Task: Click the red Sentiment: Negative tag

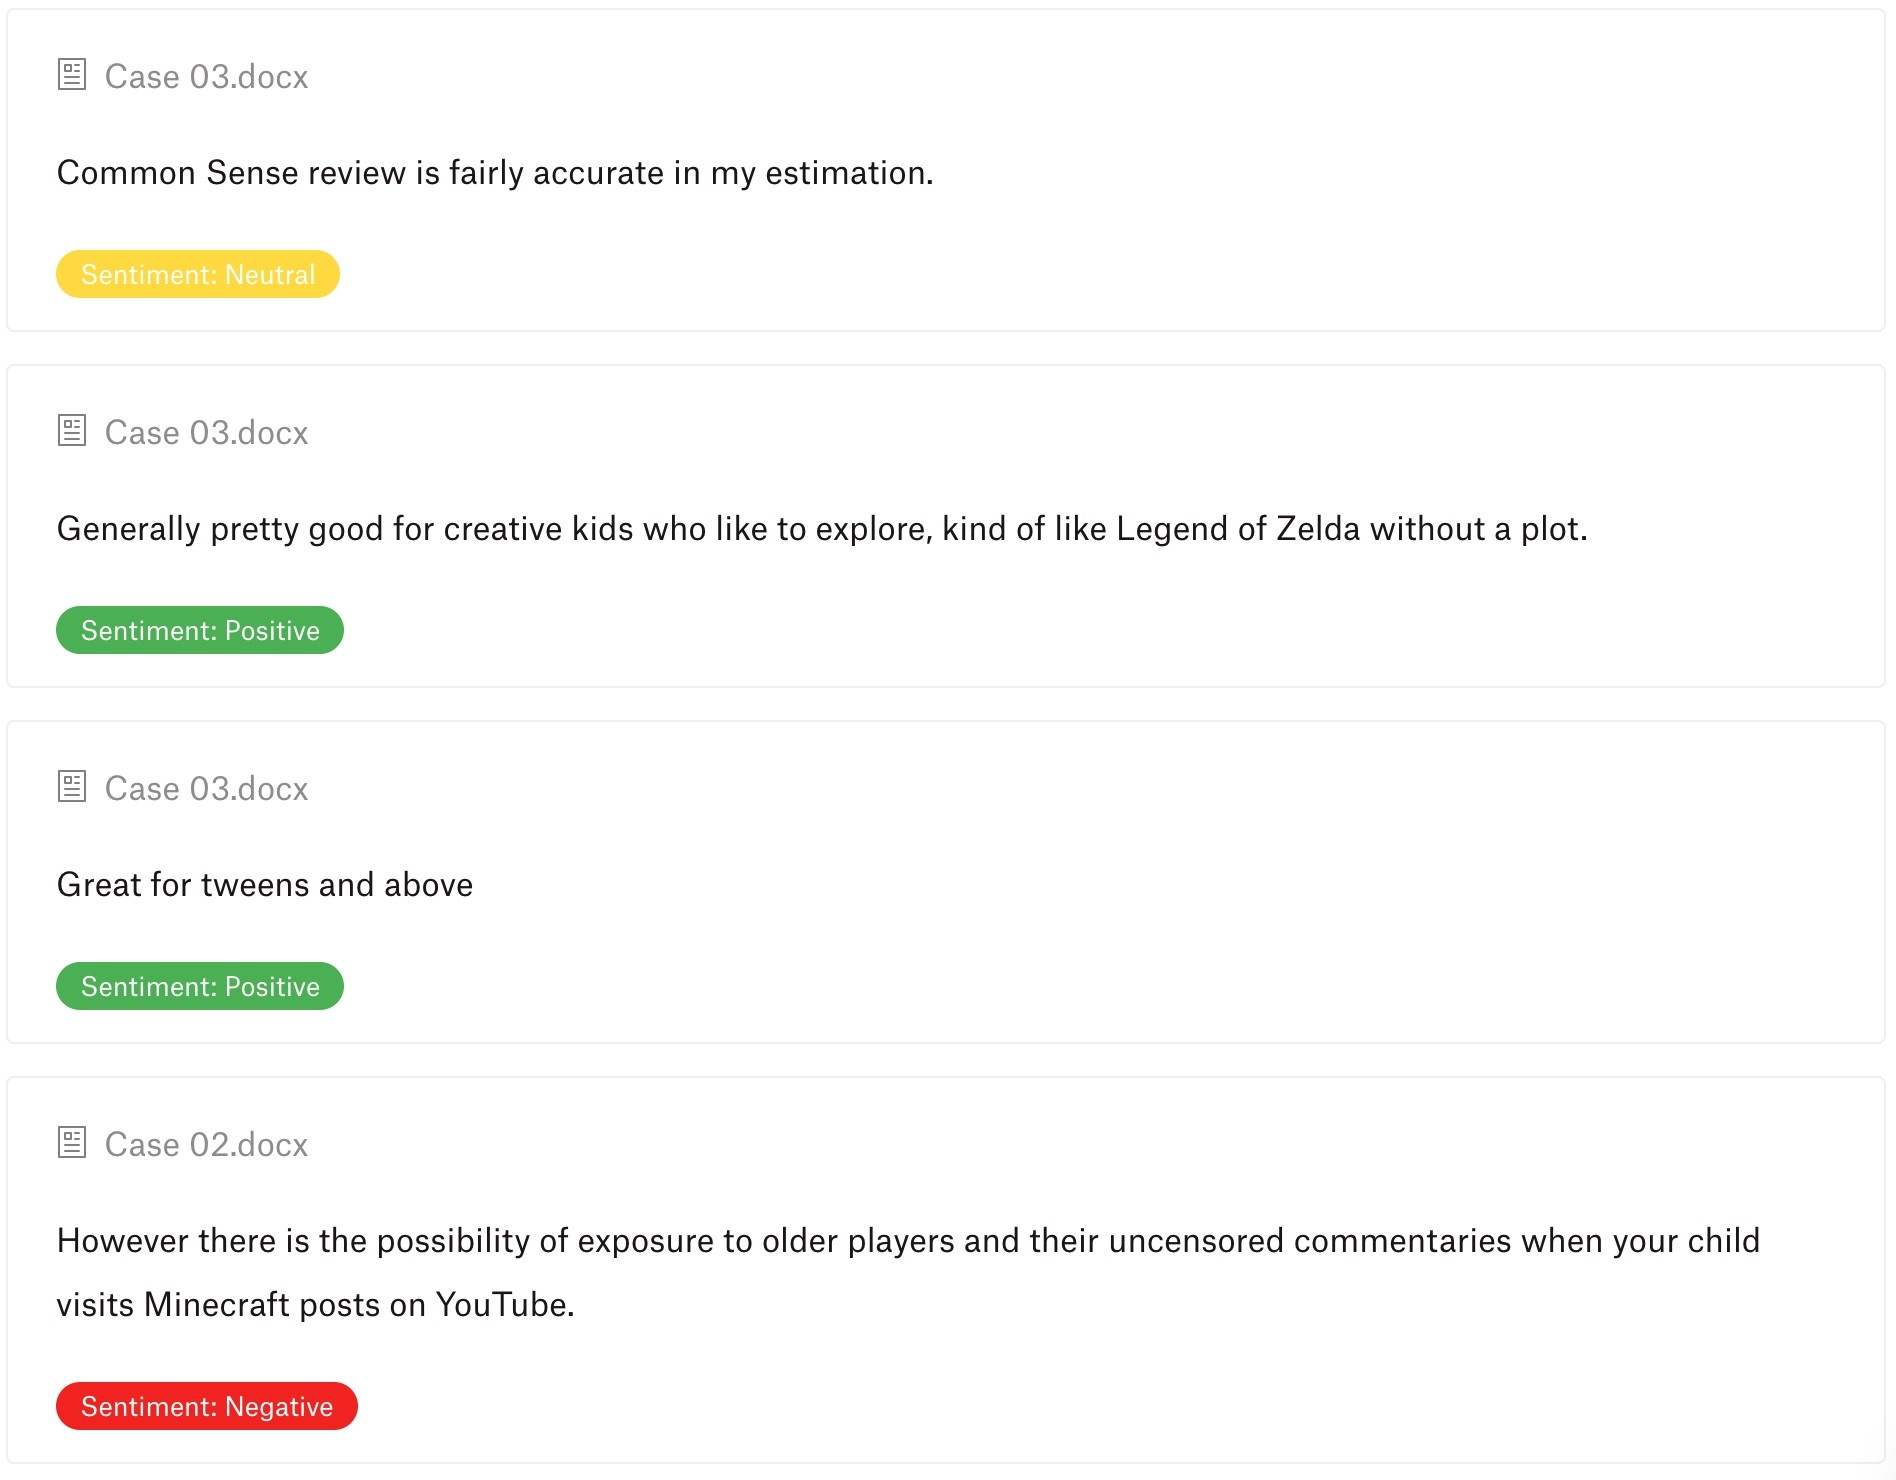Action: coord(207,1406)
